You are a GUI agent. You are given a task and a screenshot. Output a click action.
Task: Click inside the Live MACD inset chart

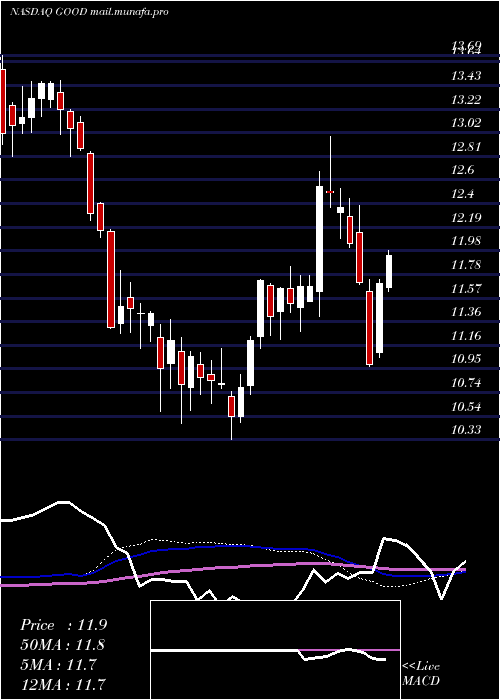pyautogui.click(x=275, y=650)
